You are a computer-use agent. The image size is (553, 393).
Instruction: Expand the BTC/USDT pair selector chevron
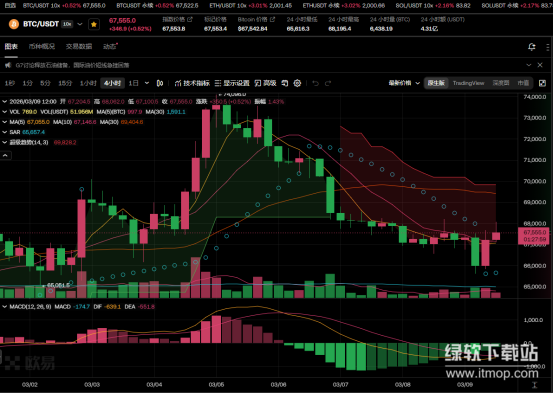point(80,24)
